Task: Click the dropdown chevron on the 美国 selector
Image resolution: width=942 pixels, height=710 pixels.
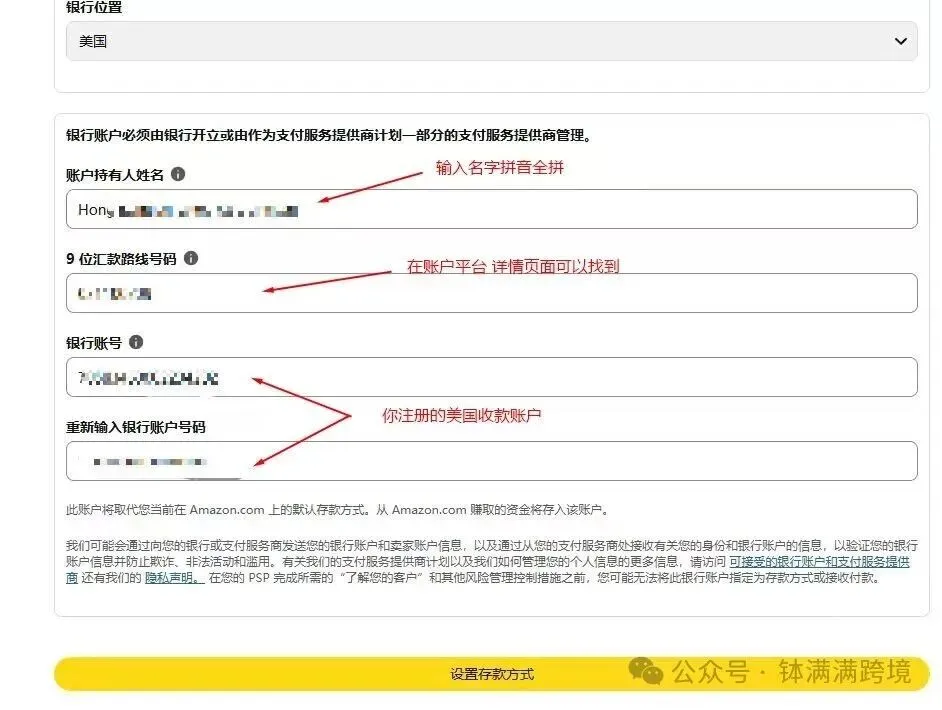Action: (x=899, y=41)
